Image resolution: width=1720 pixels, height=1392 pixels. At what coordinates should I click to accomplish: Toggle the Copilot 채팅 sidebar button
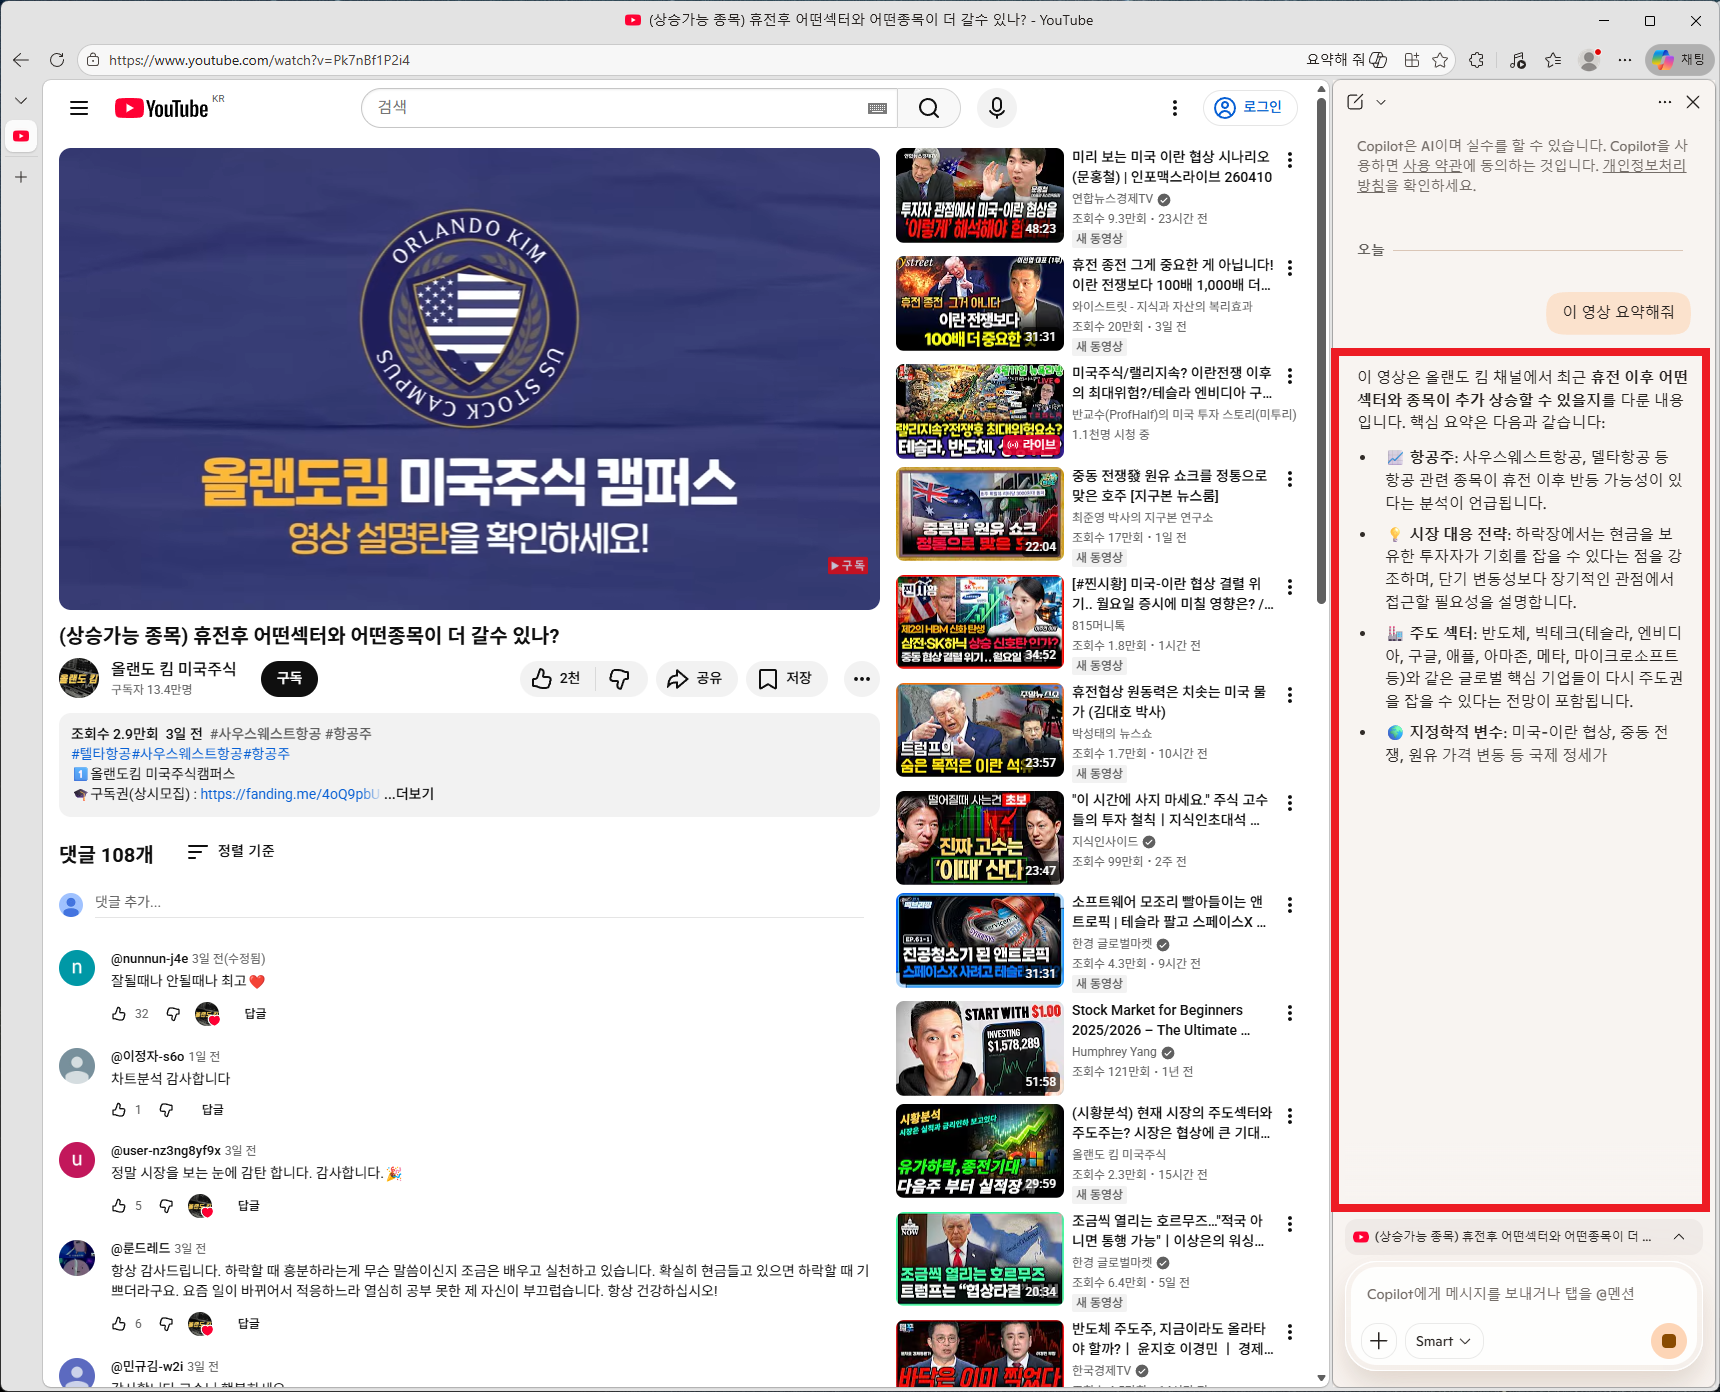tap(1680, 60)
